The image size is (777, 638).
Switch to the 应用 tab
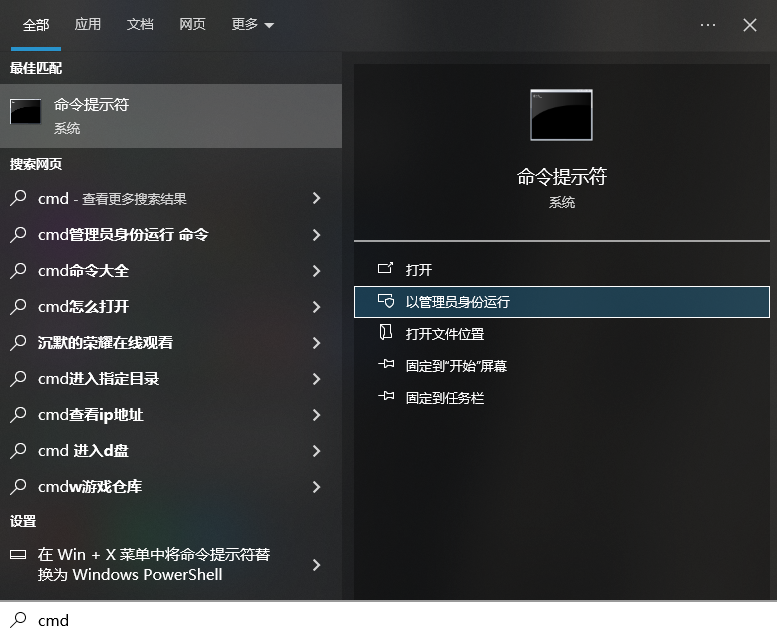(88, 24)
